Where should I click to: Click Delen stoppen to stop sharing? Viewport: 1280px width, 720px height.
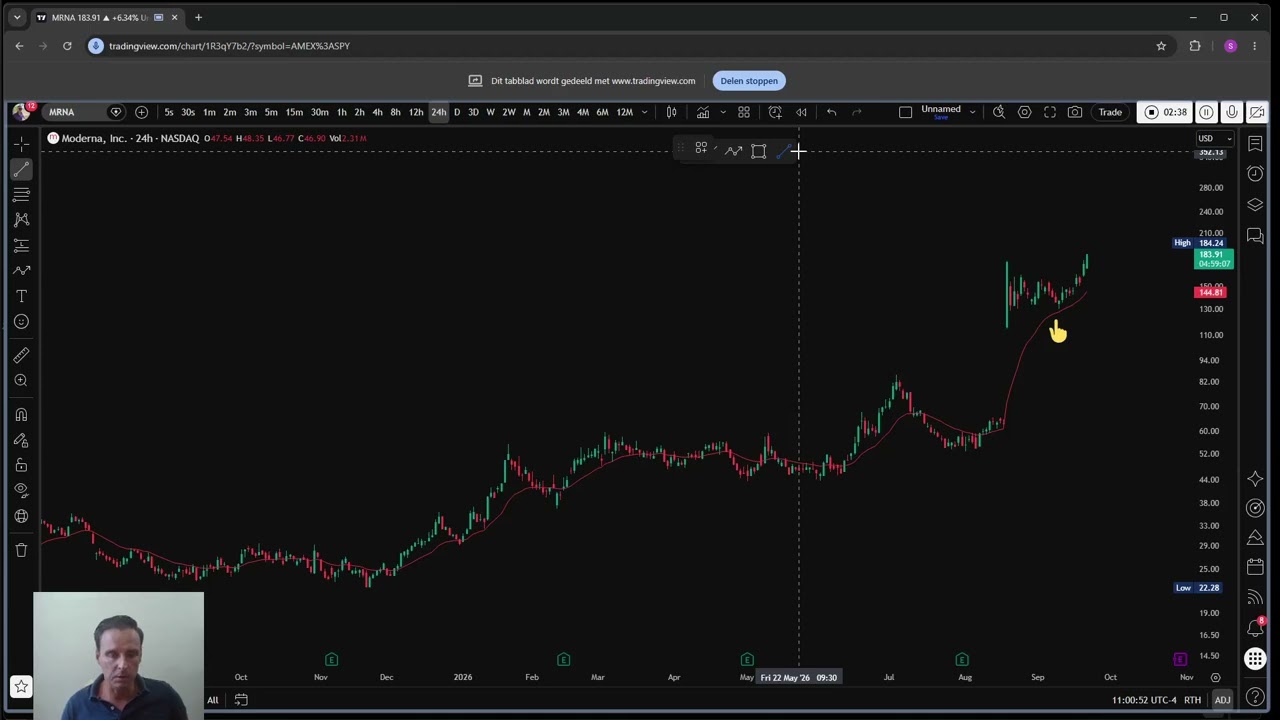pos(749,81)
